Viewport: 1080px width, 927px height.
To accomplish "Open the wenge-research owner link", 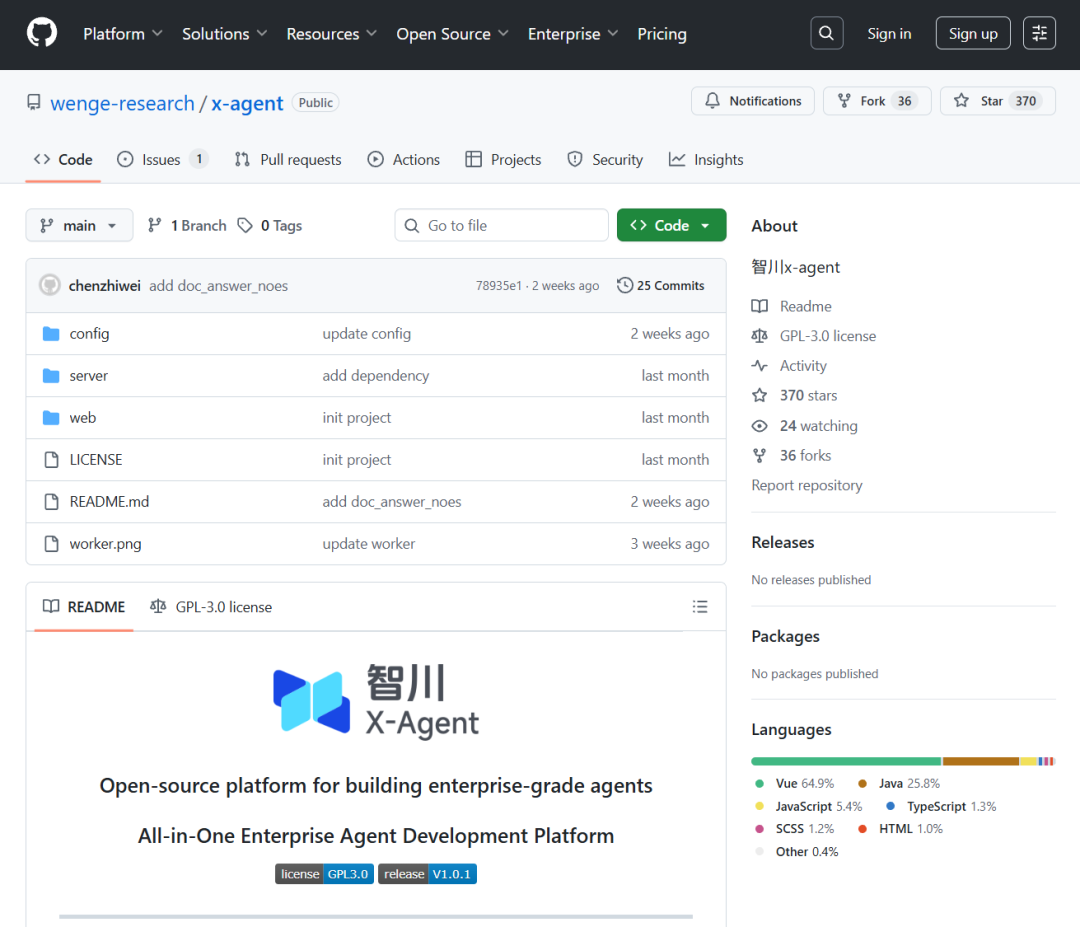I will click(122, 103).
